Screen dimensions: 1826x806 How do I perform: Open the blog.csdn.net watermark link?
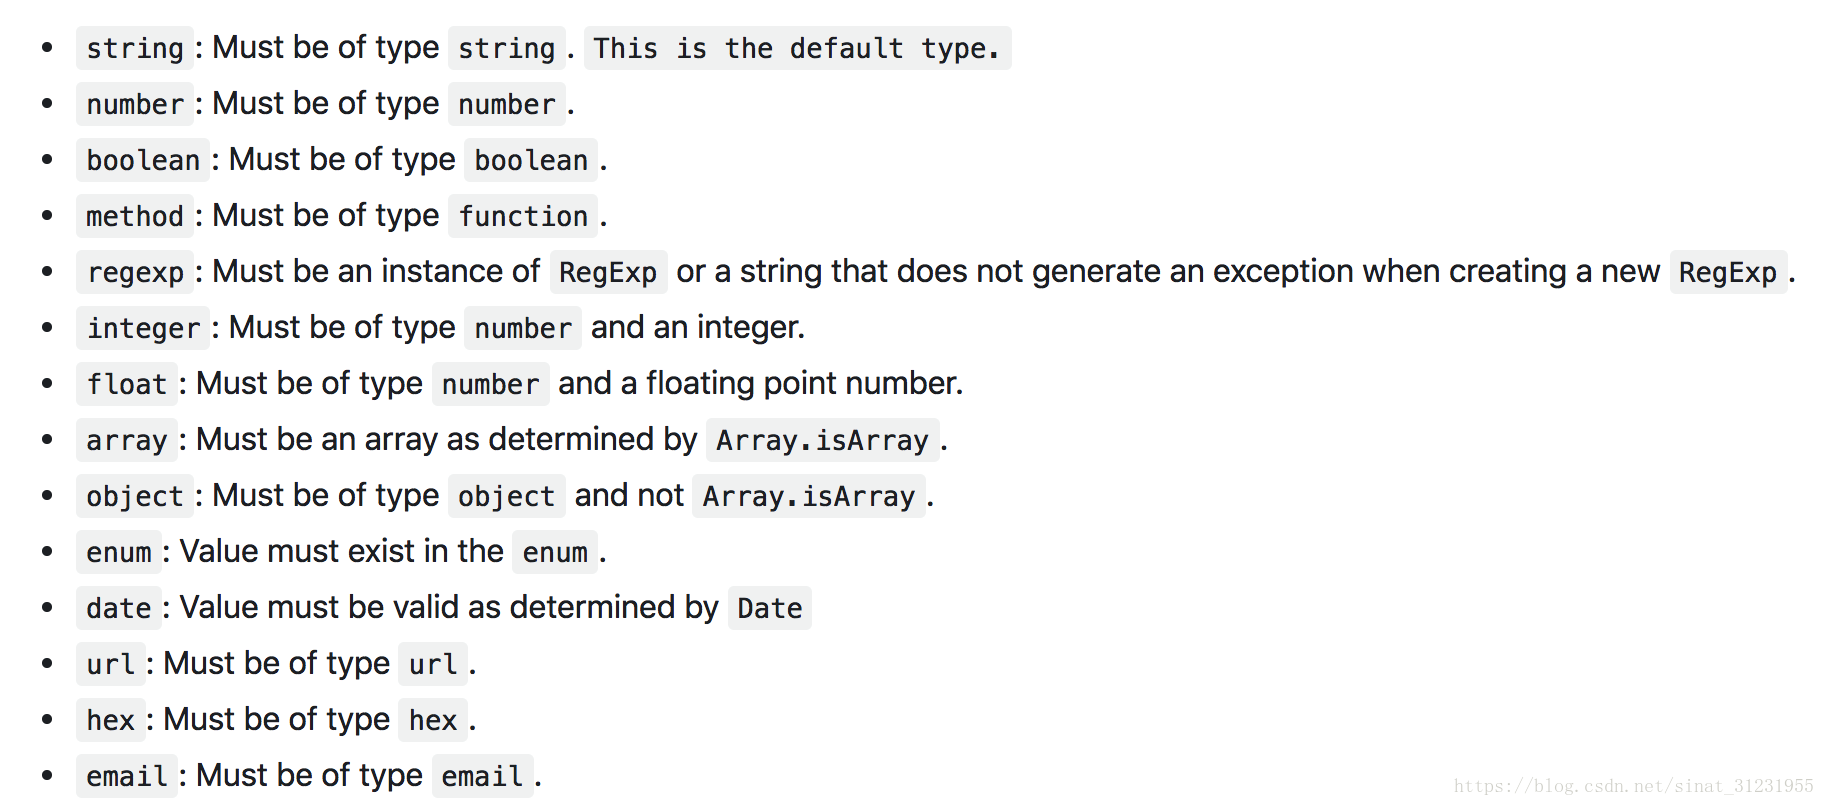(x=1633, y=786)
